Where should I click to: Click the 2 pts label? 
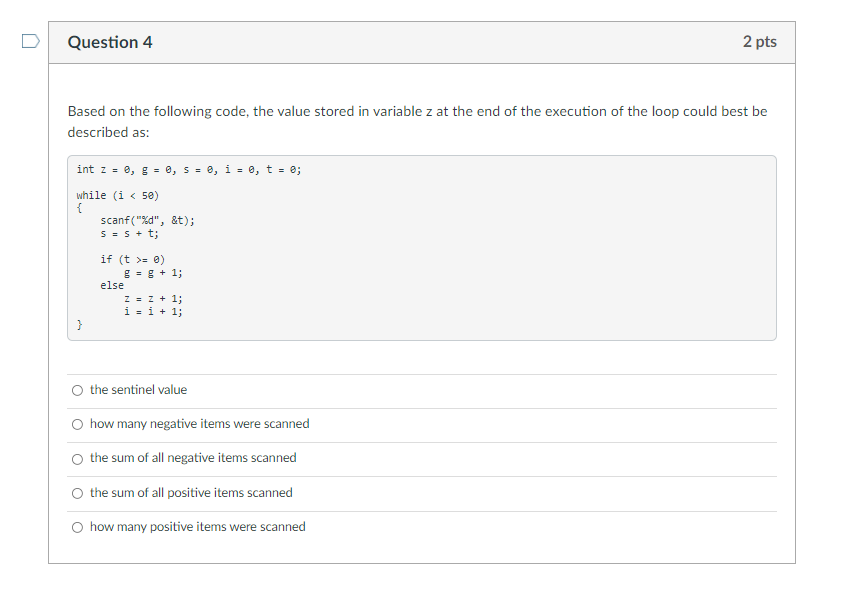pyautogui.click(x=762, y=42)
